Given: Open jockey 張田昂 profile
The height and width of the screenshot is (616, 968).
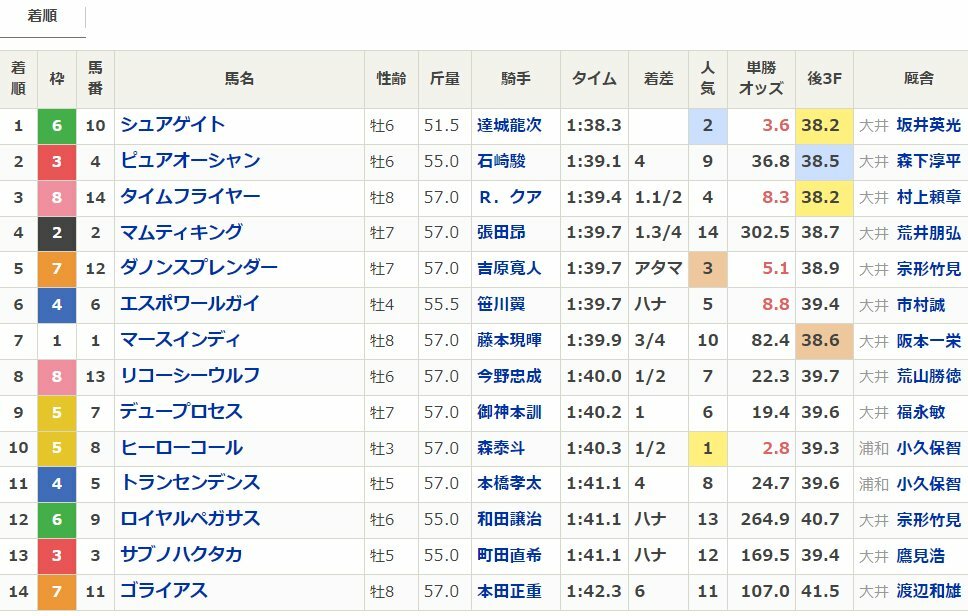Looking at the screenshot, I should point(501,233).
